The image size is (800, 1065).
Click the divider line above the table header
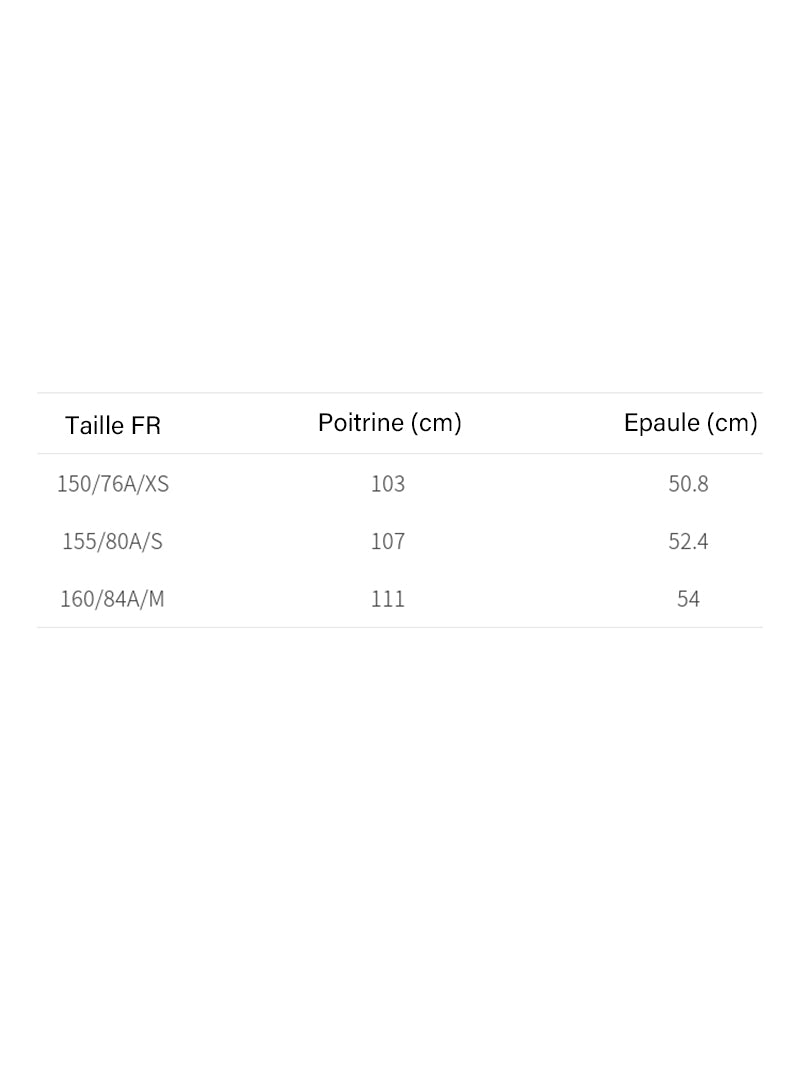click(x=400, y=393)
